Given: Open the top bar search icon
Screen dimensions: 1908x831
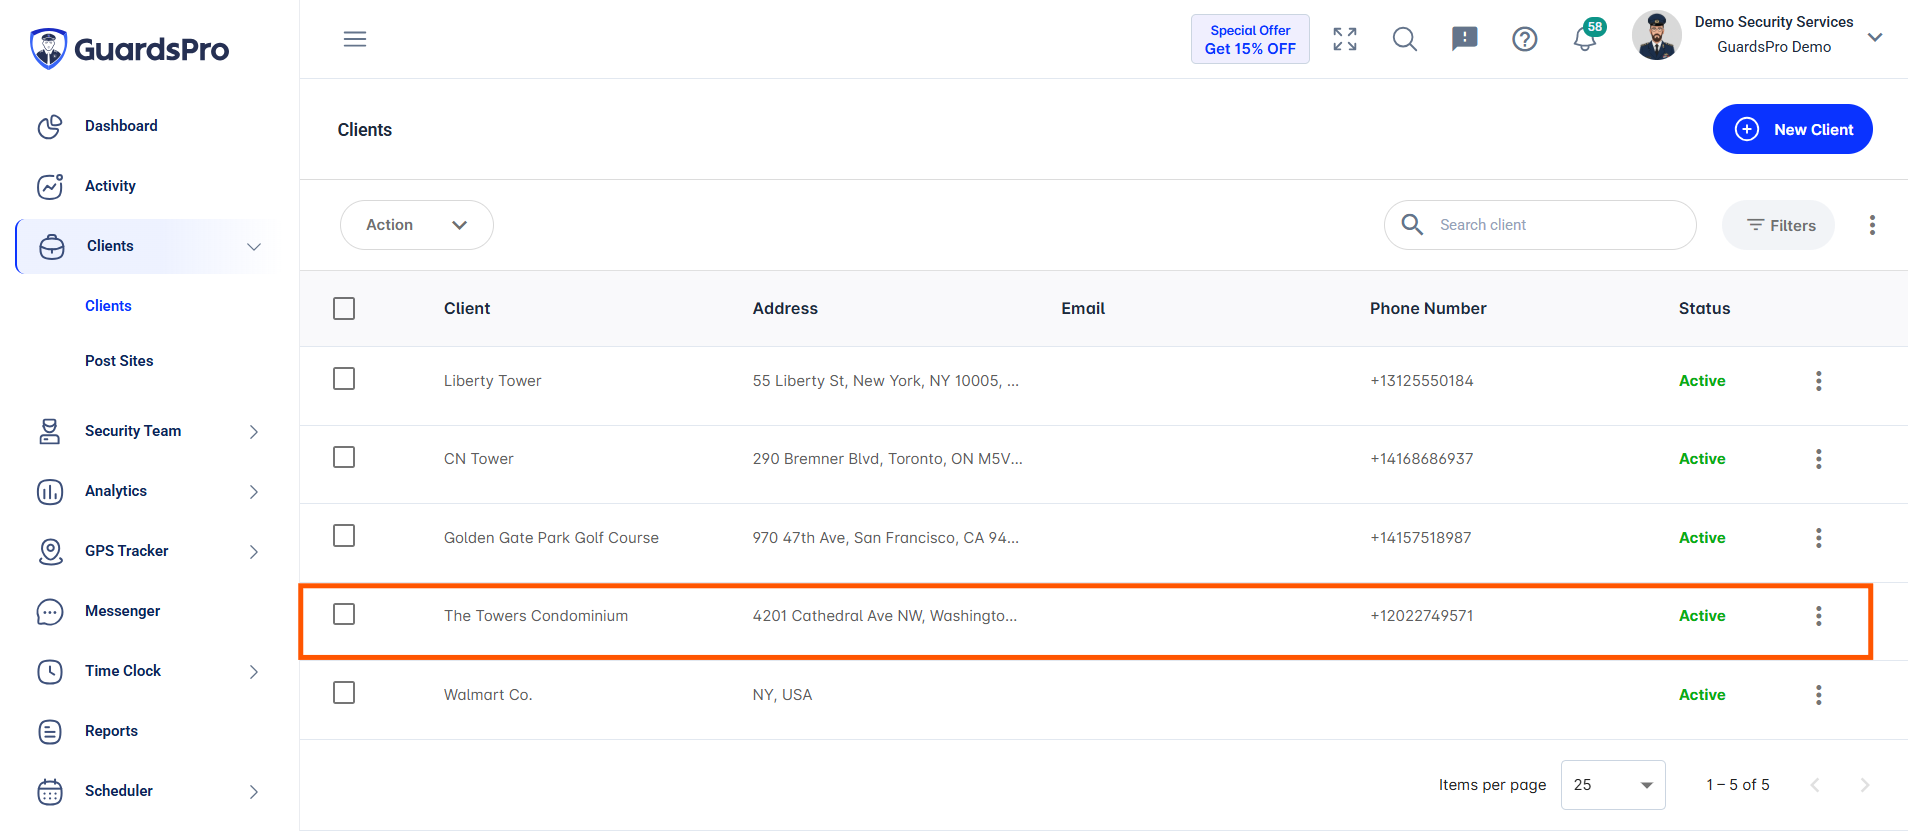Looking at the screenshot, I should (1405, 39).
